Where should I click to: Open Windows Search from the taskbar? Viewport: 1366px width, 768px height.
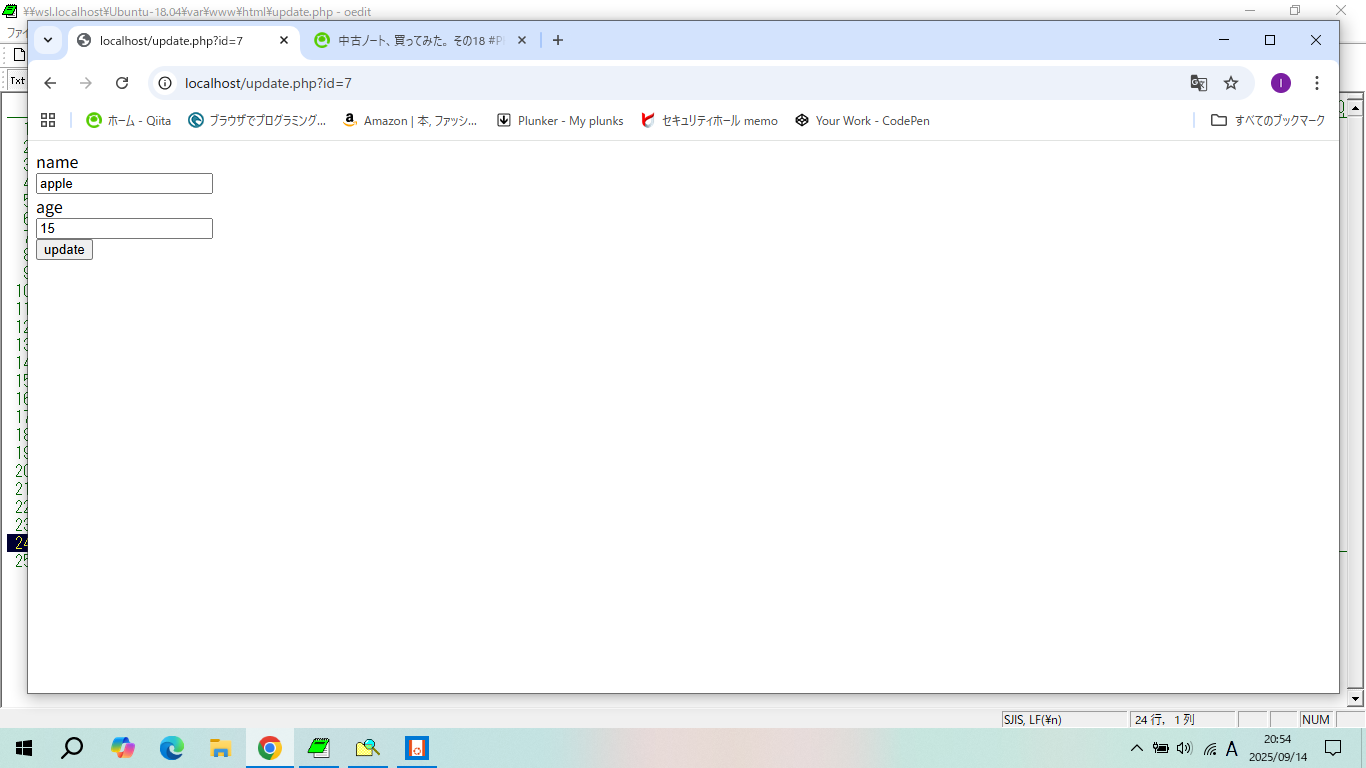72,748
